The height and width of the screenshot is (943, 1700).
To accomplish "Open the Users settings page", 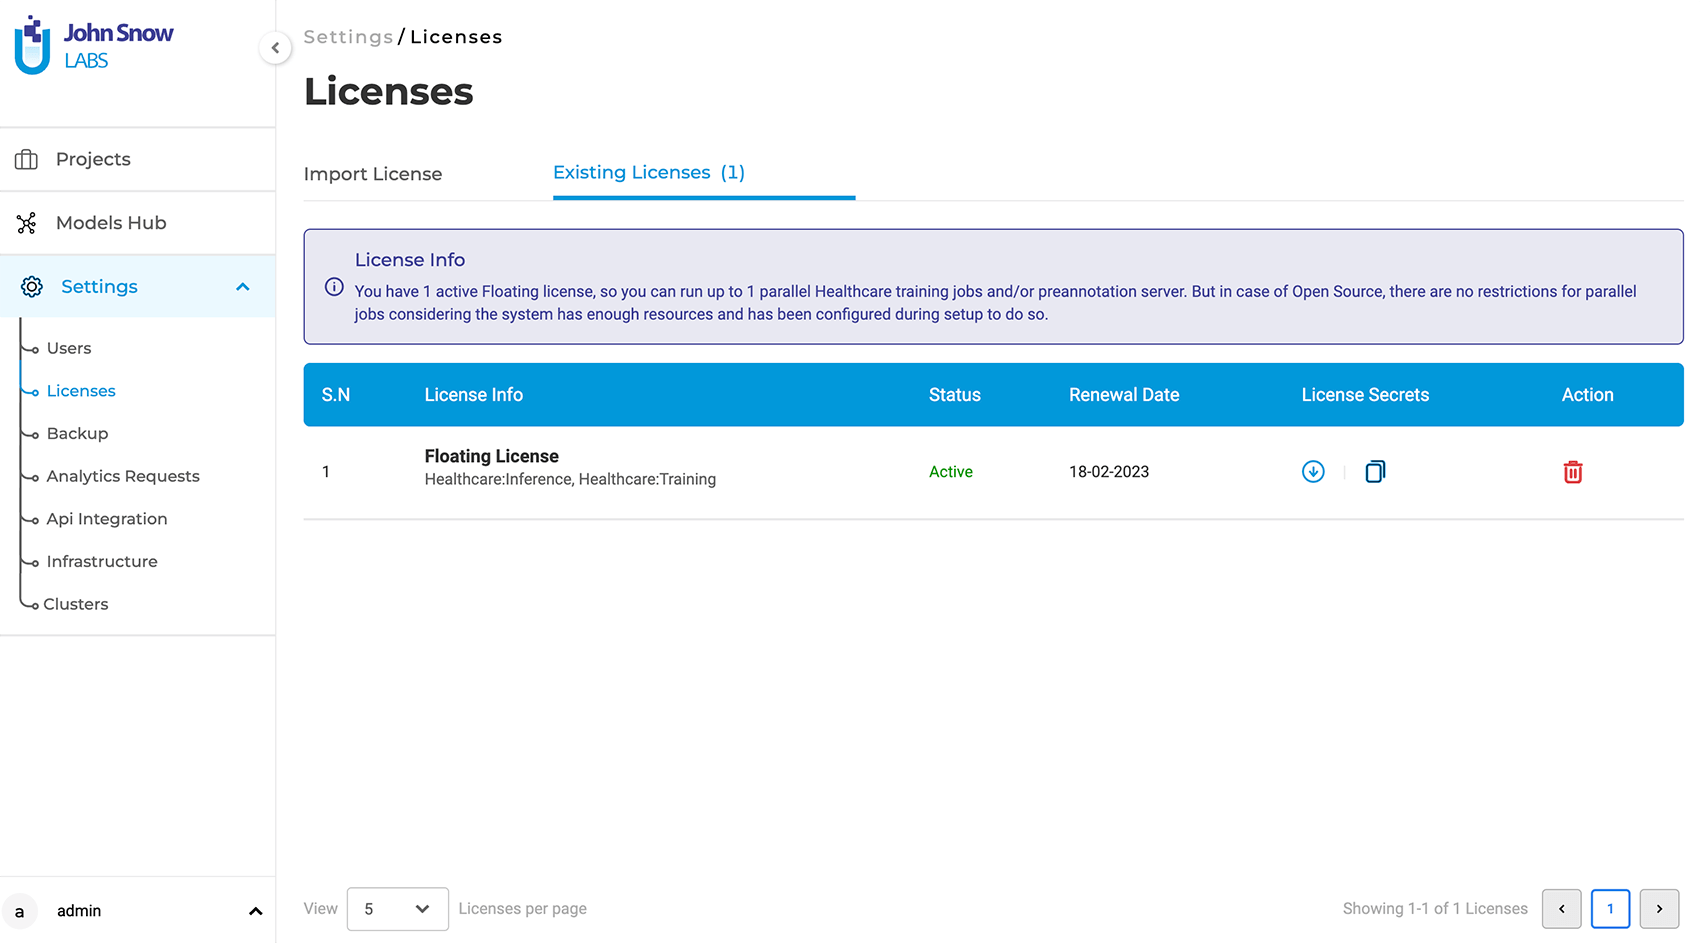I will click(69, 348).
